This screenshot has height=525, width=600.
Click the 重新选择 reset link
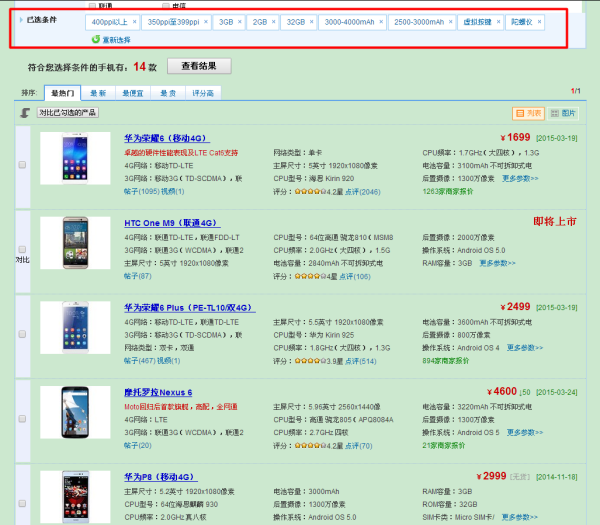pos(116,40)
